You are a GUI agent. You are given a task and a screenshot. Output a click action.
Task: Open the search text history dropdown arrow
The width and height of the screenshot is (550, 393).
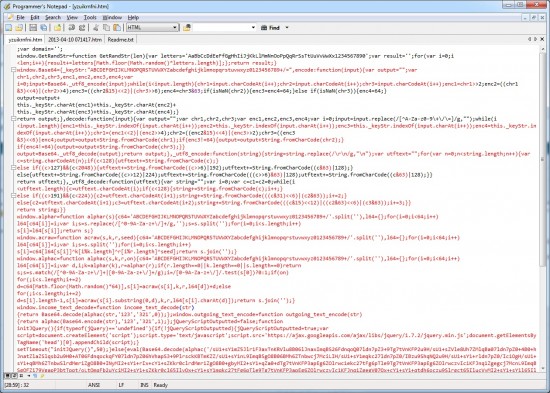coord(253,27)
